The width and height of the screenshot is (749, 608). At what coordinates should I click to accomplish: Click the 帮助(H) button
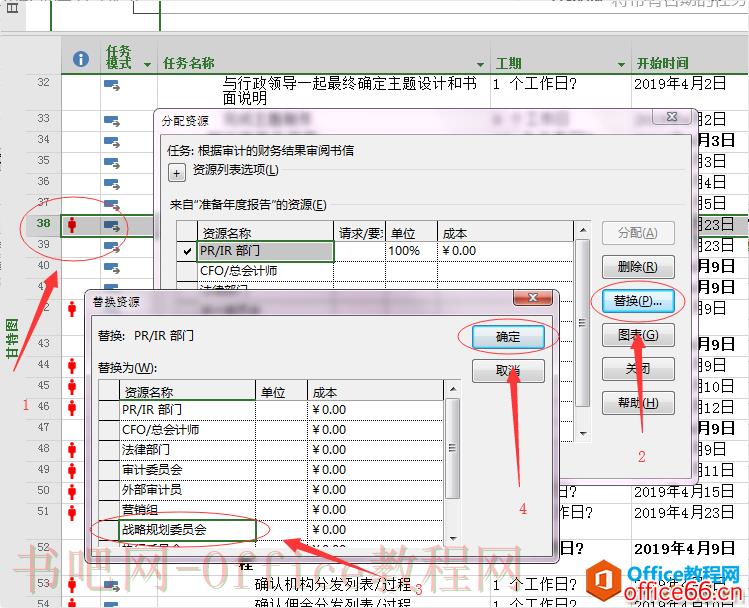pos(638,403)
